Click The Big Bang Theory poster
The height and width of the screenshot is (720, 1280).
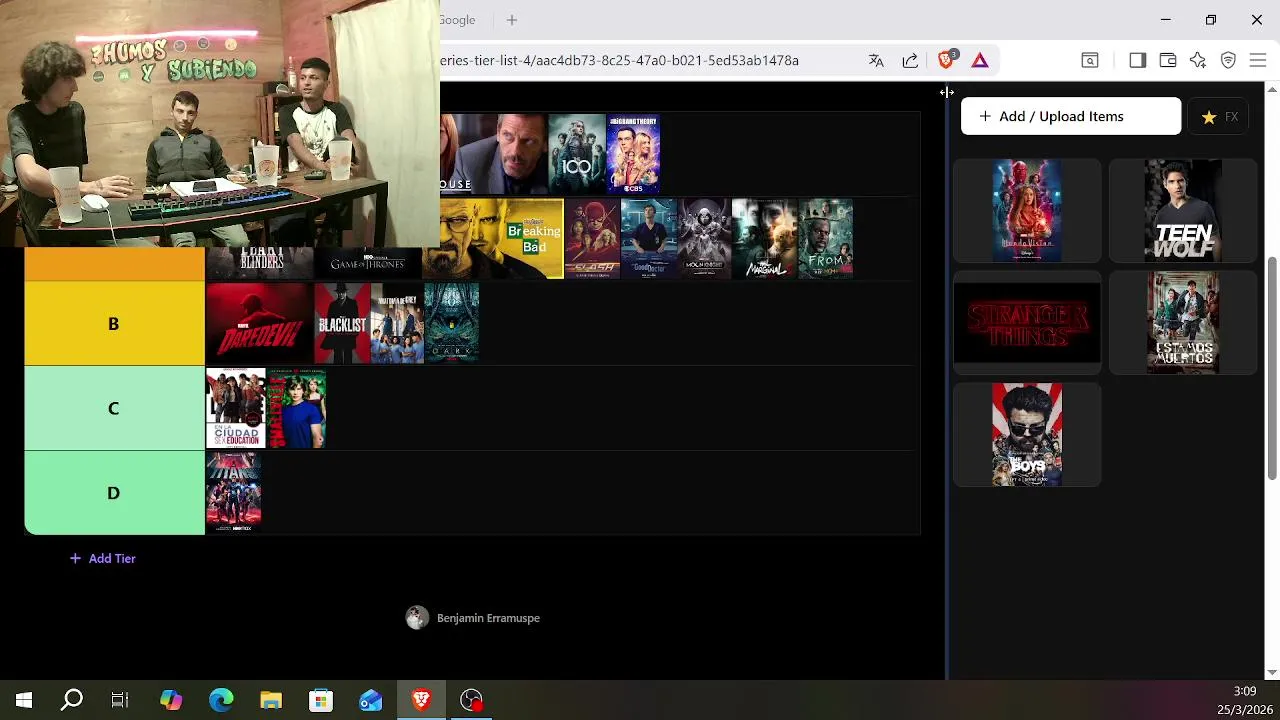coord(633,154)
